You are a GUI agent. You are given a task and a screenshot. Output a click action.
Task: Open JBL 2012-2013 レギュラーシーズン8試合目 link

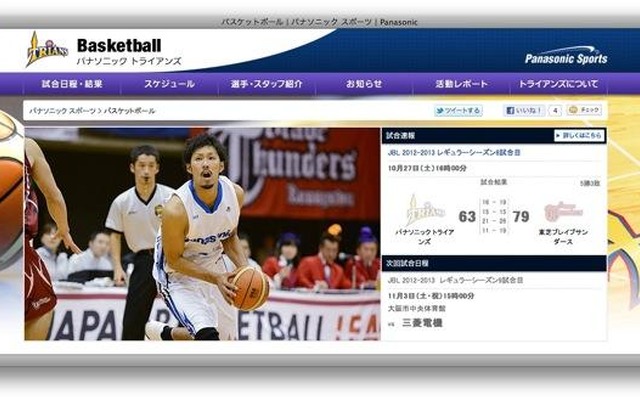point(454,153)
